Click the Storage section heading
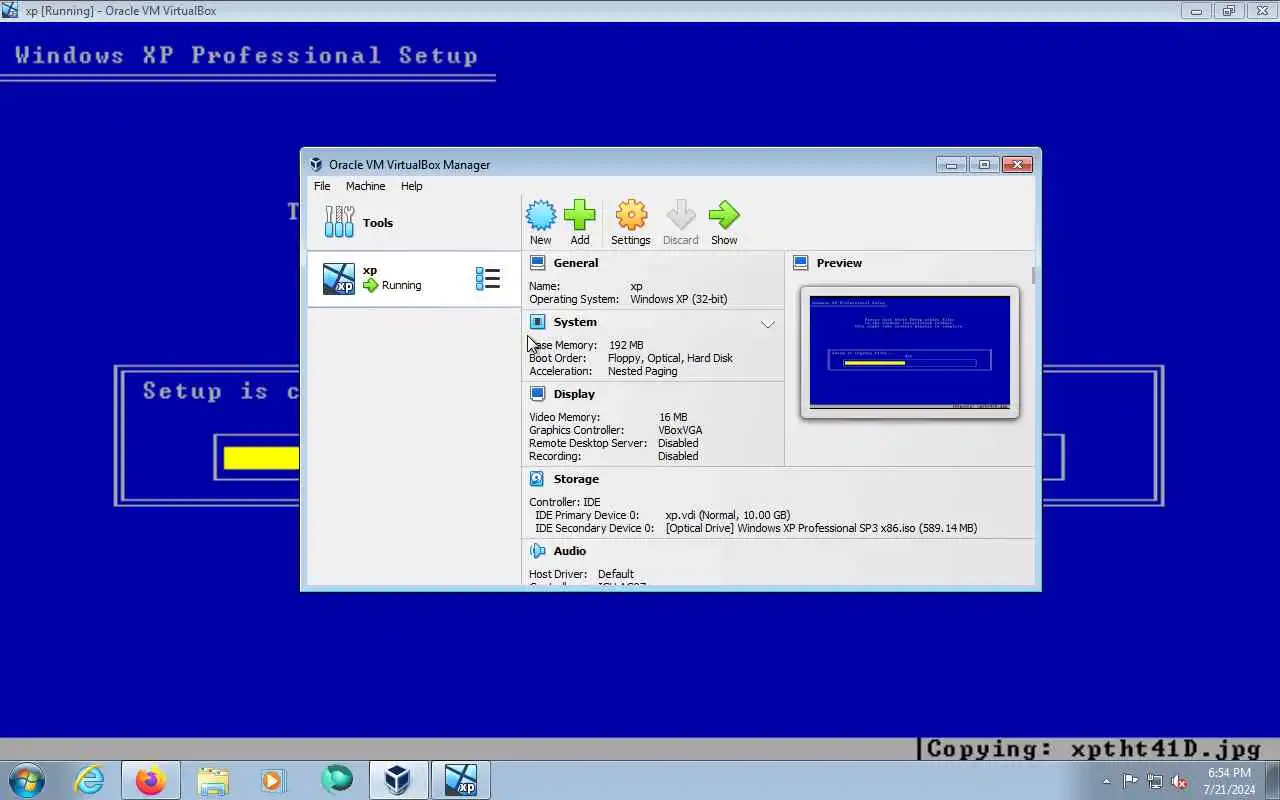1280x800 pixels. click(576, 479)
